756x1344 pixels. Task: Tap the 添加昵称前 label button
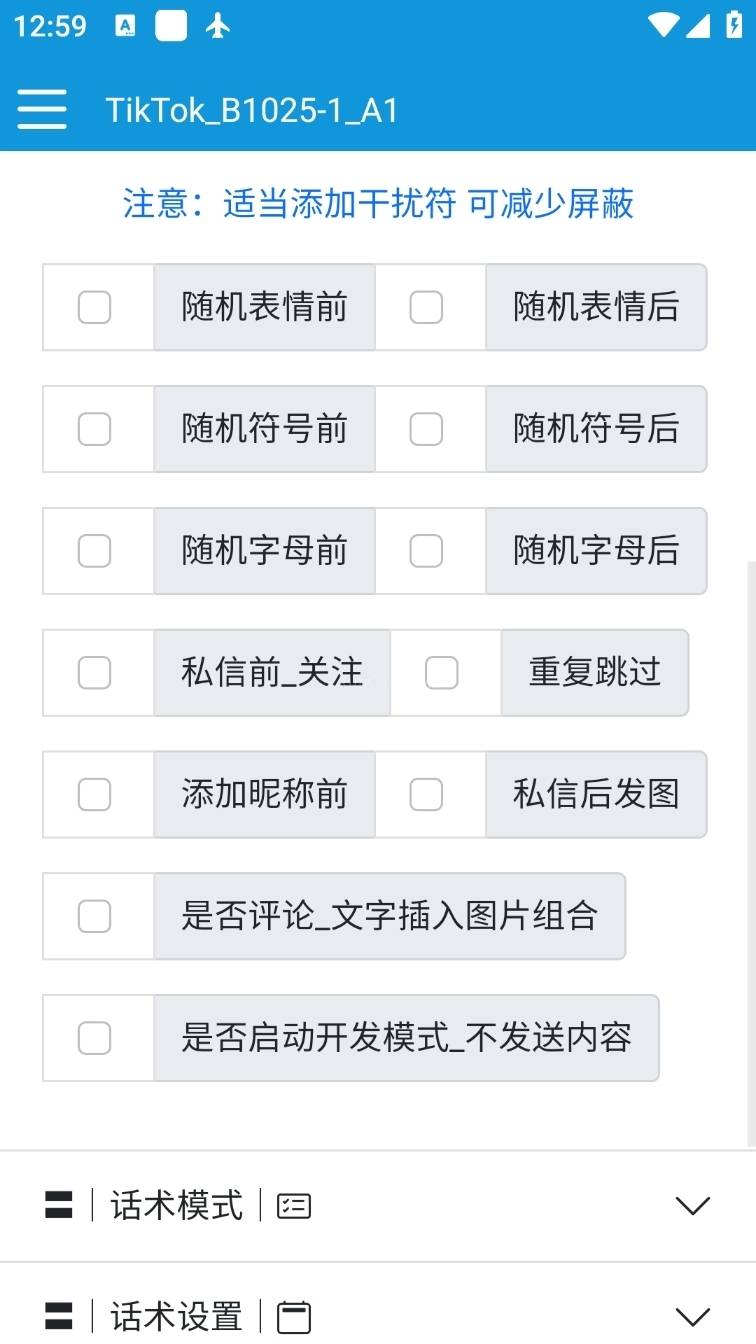[x=264, y=795]
